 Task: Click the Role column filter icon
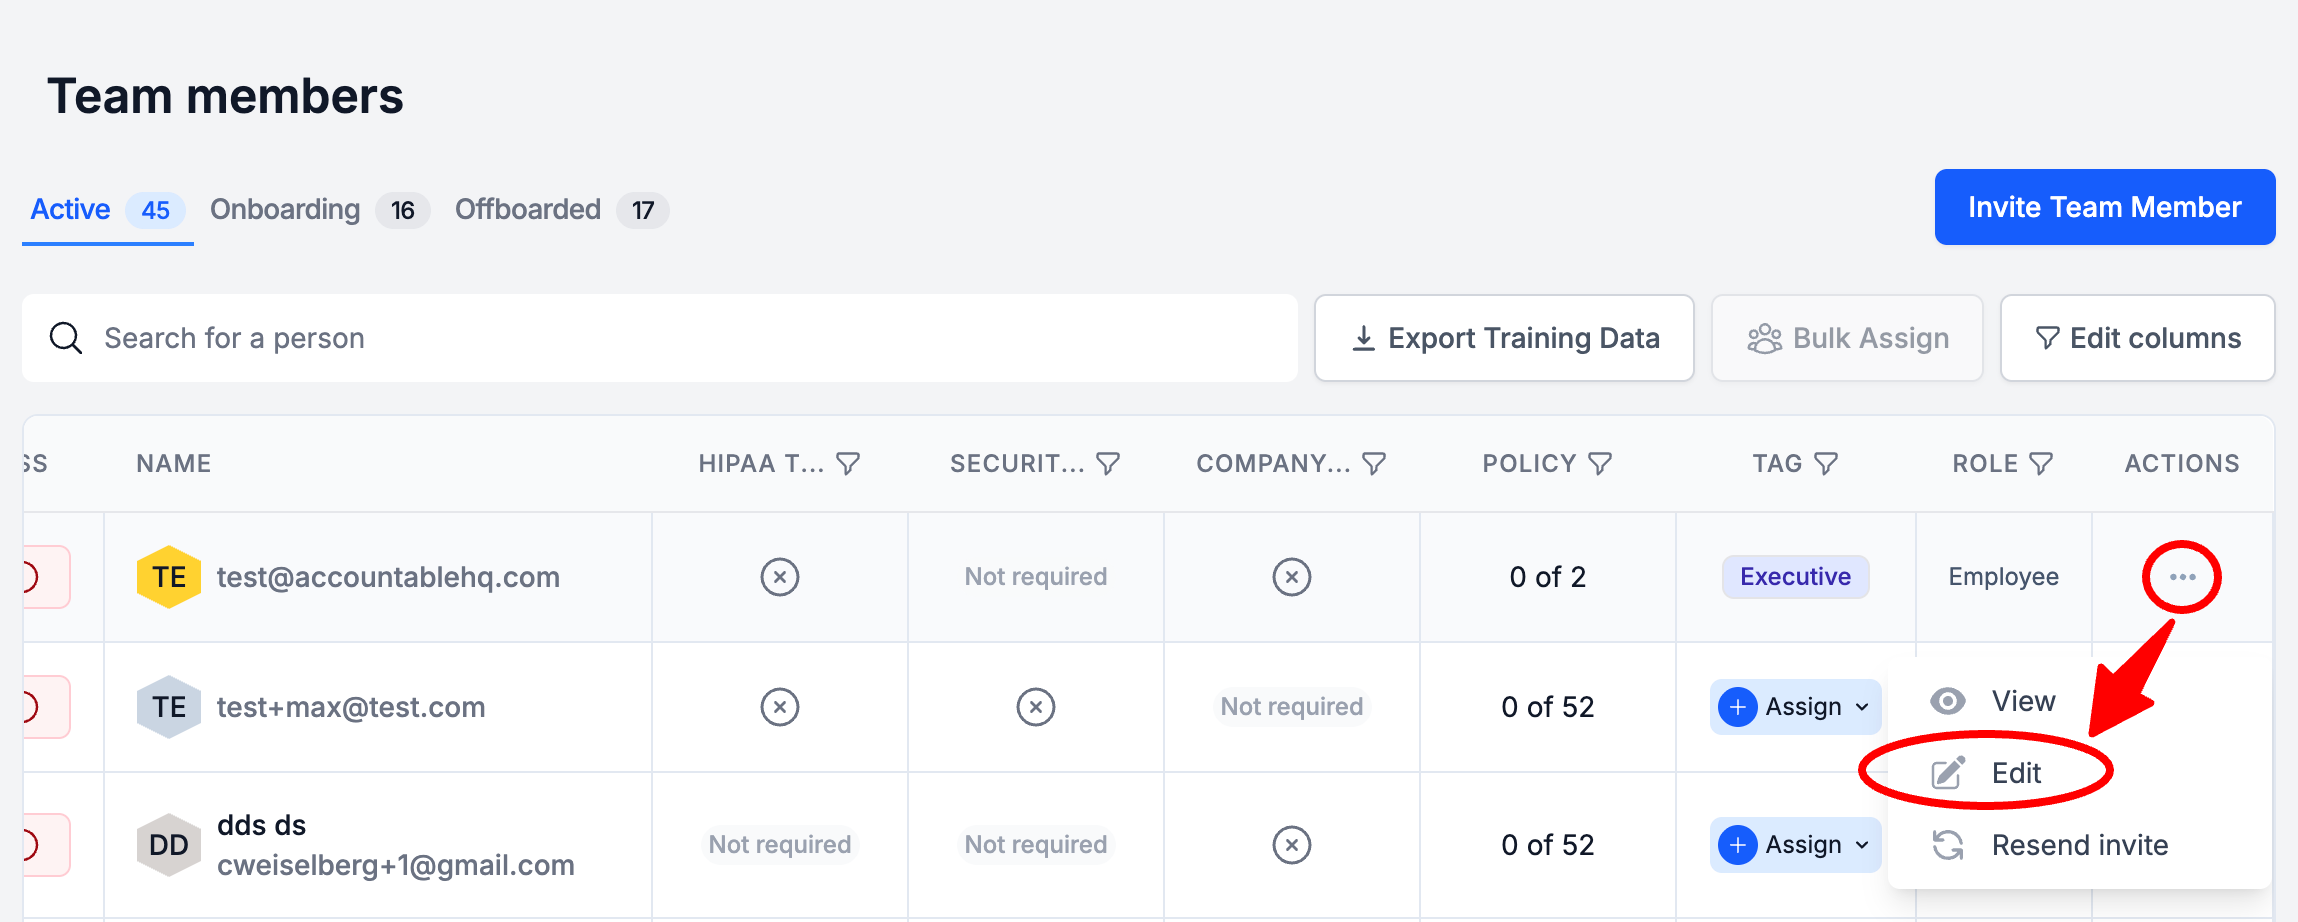(x=2041, y=464)
